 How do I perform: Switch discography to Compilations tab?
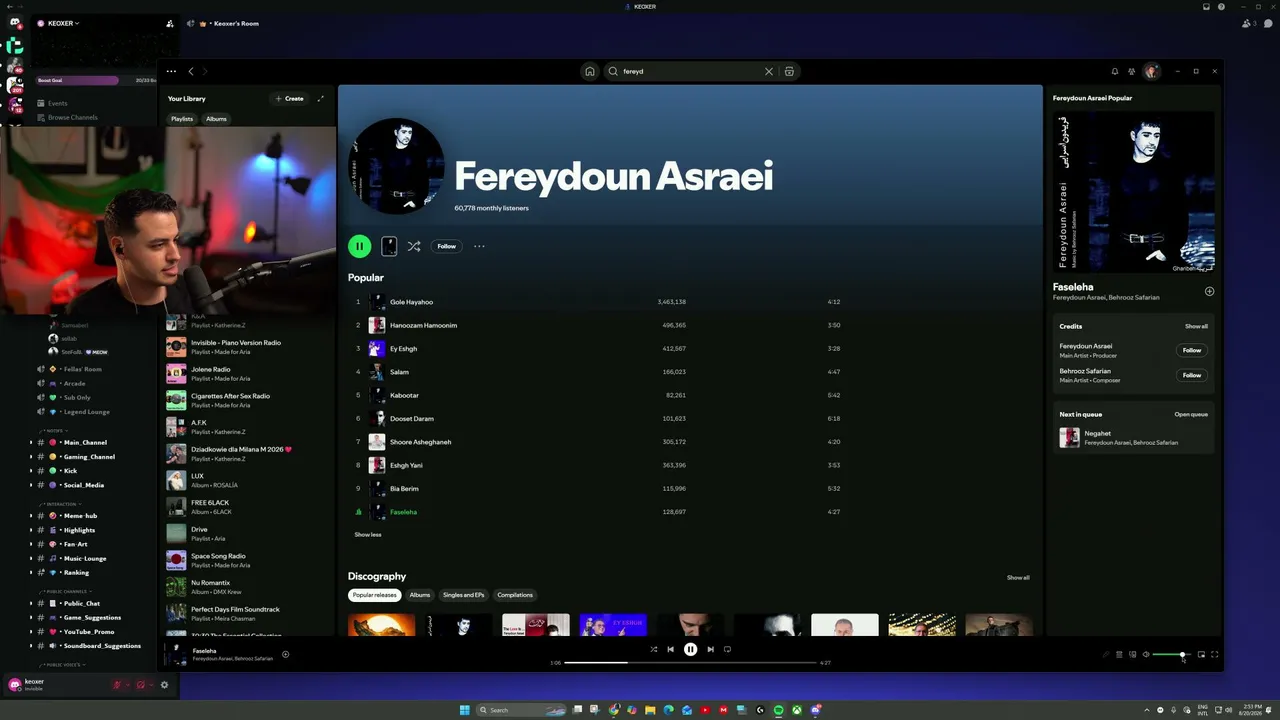click(515, 595)
